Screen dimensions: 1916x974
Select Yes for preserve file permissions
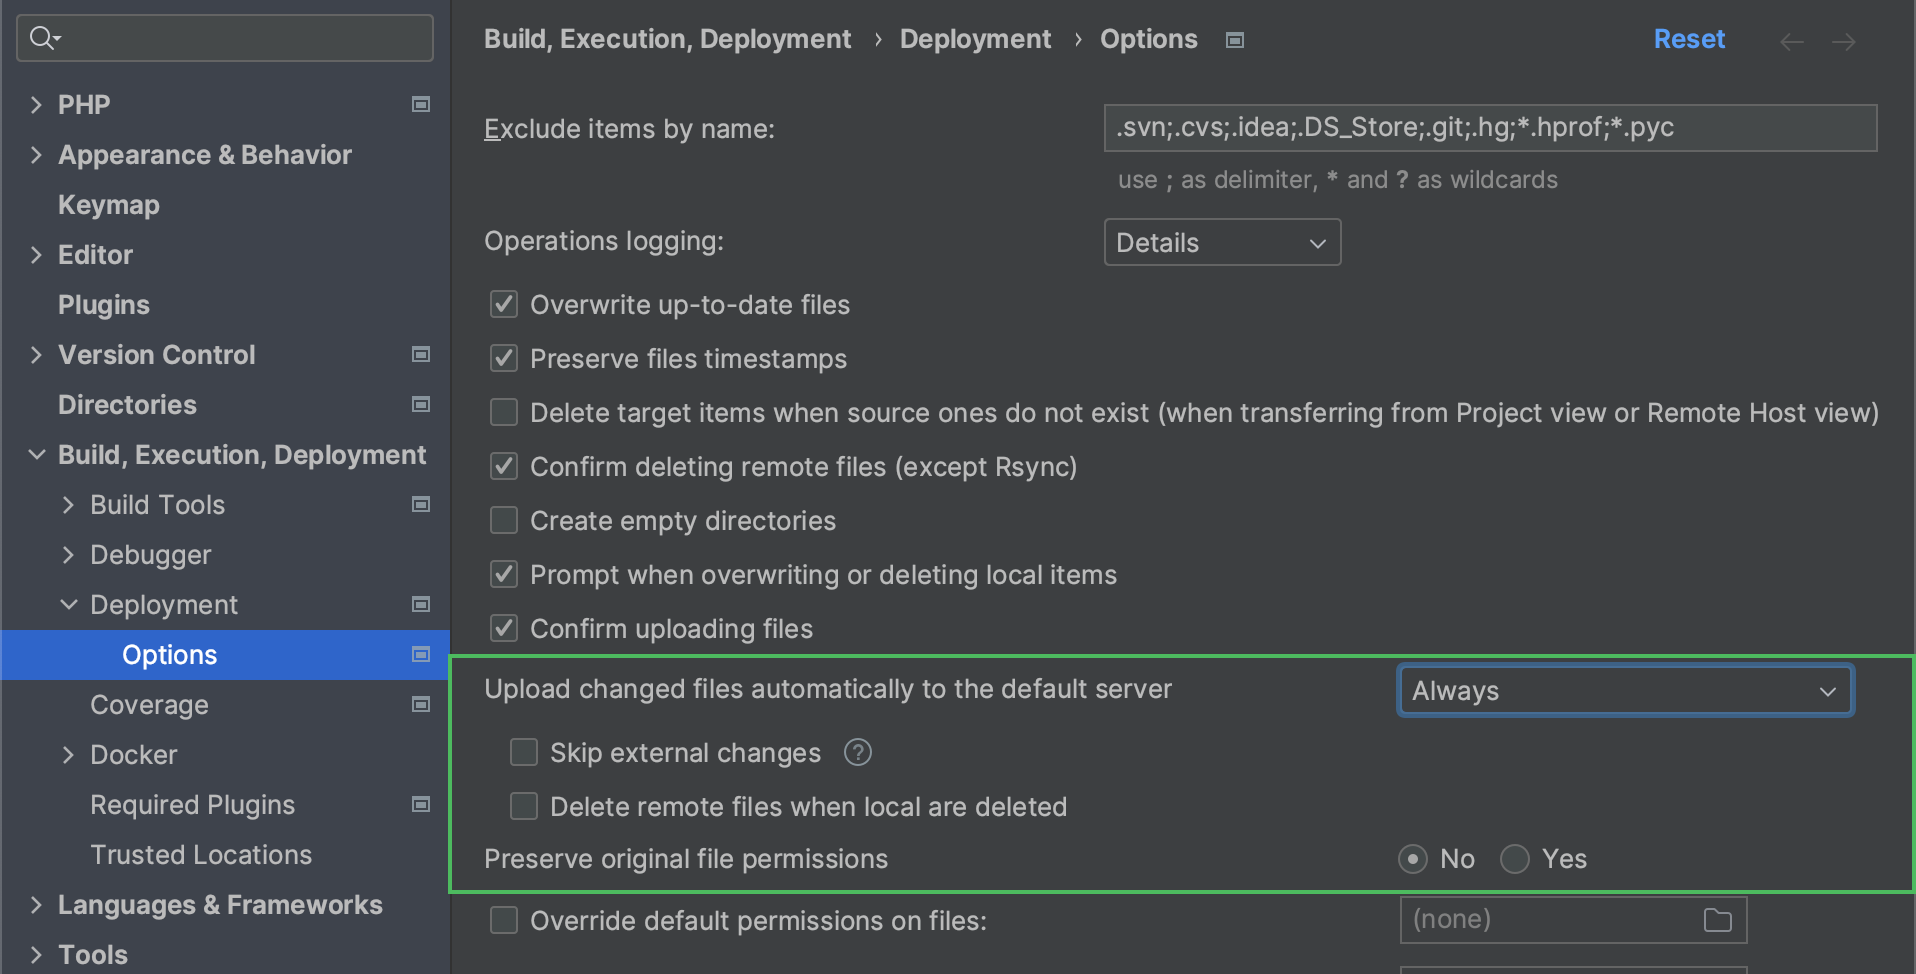pos(1515,859)
